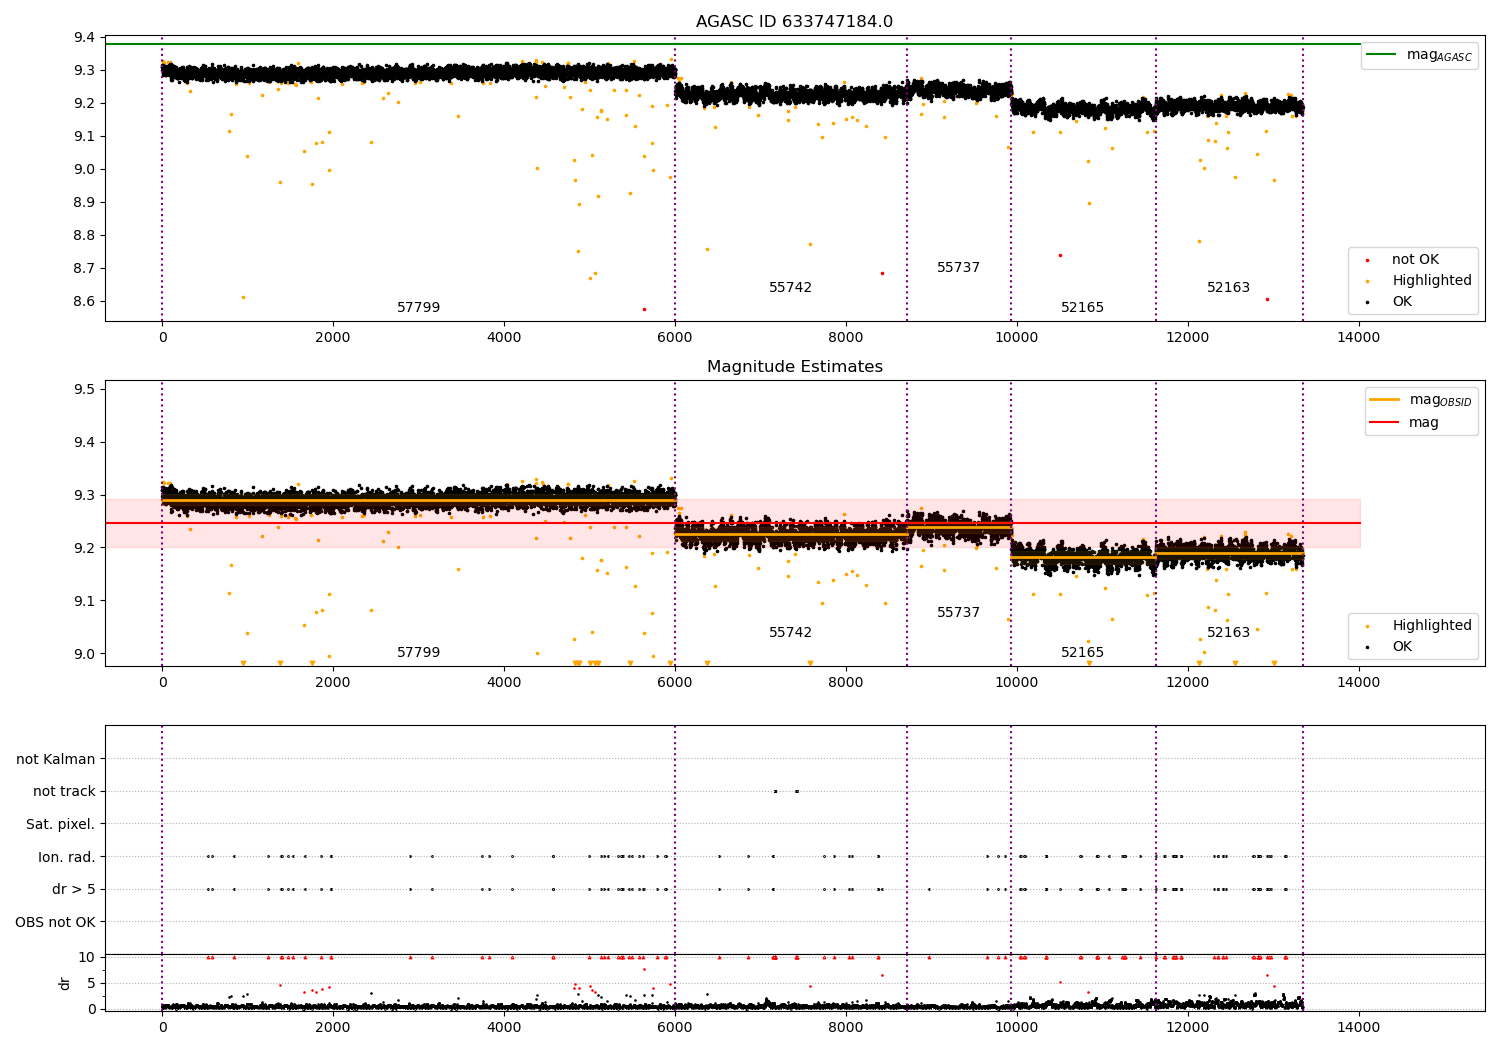Click obsid label 57799 in Magnitude Estimates plot
The image size is (1500, 1050).
coord(418,652)
